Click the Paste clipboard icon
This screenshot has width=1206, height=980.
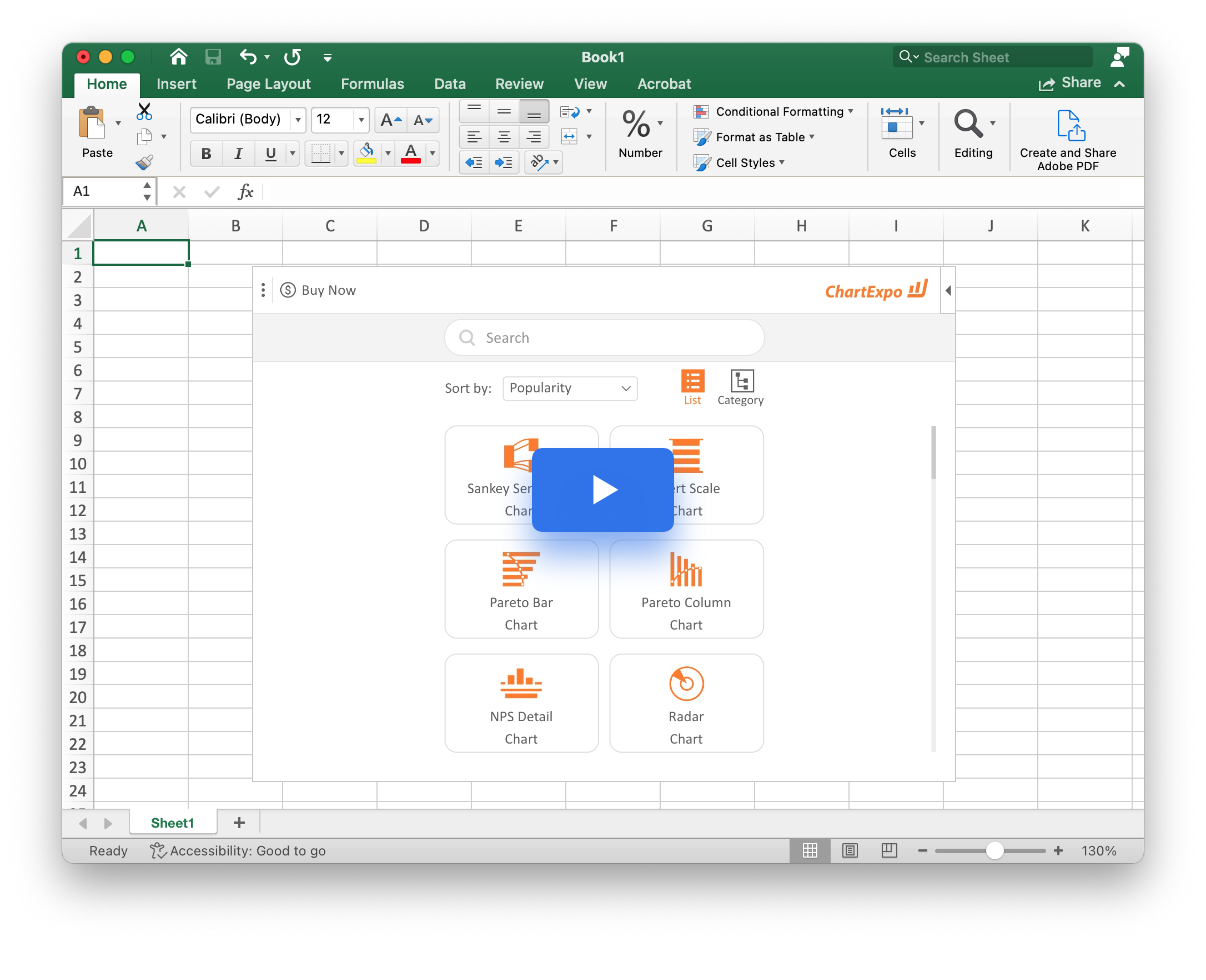pos(93,123)
